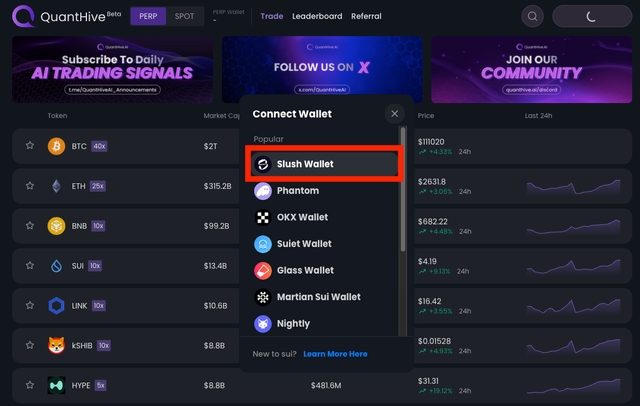Pick the Suiet Wallet icon
Screen dimensions: 640x406
click(263, 244)
